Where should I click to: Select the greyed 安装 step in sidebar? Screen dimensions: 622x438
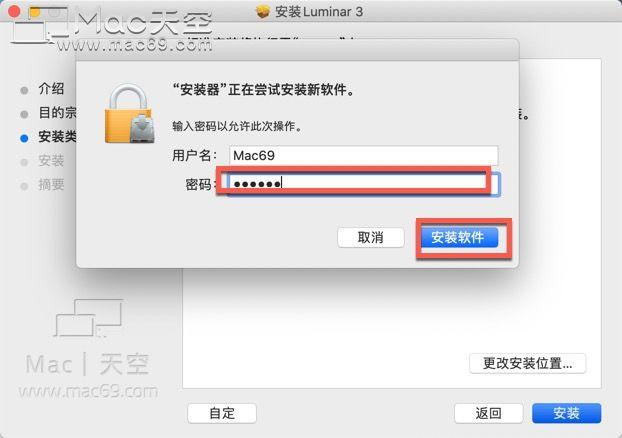[51, 161]
